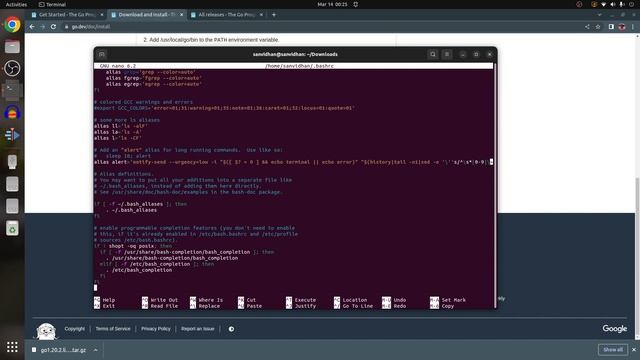This screenshot has width=640, height=360.
Task: Go back in Chrome
Action: tap(32, 27)
